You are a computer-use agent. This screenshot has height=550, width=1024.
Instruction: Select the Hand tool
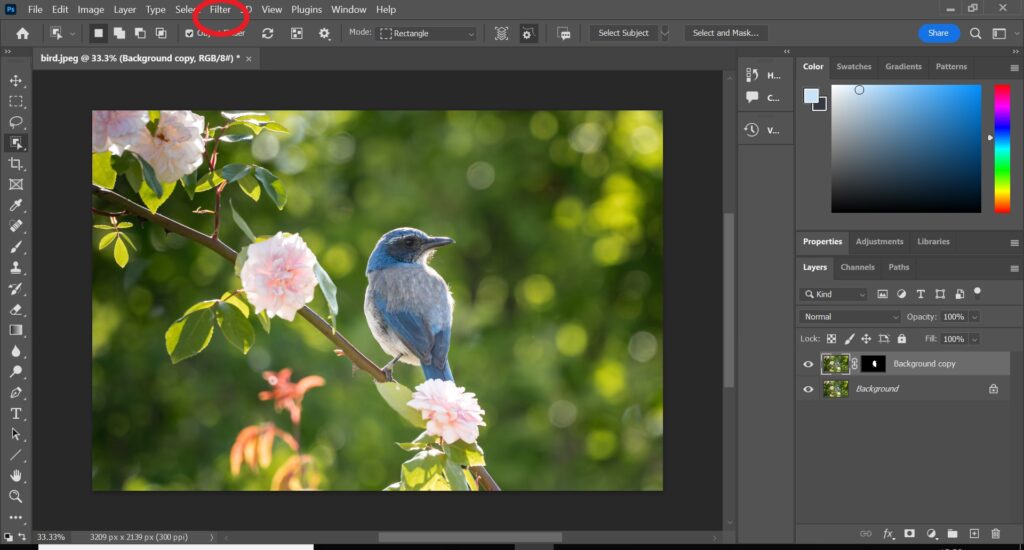[16, 475]
